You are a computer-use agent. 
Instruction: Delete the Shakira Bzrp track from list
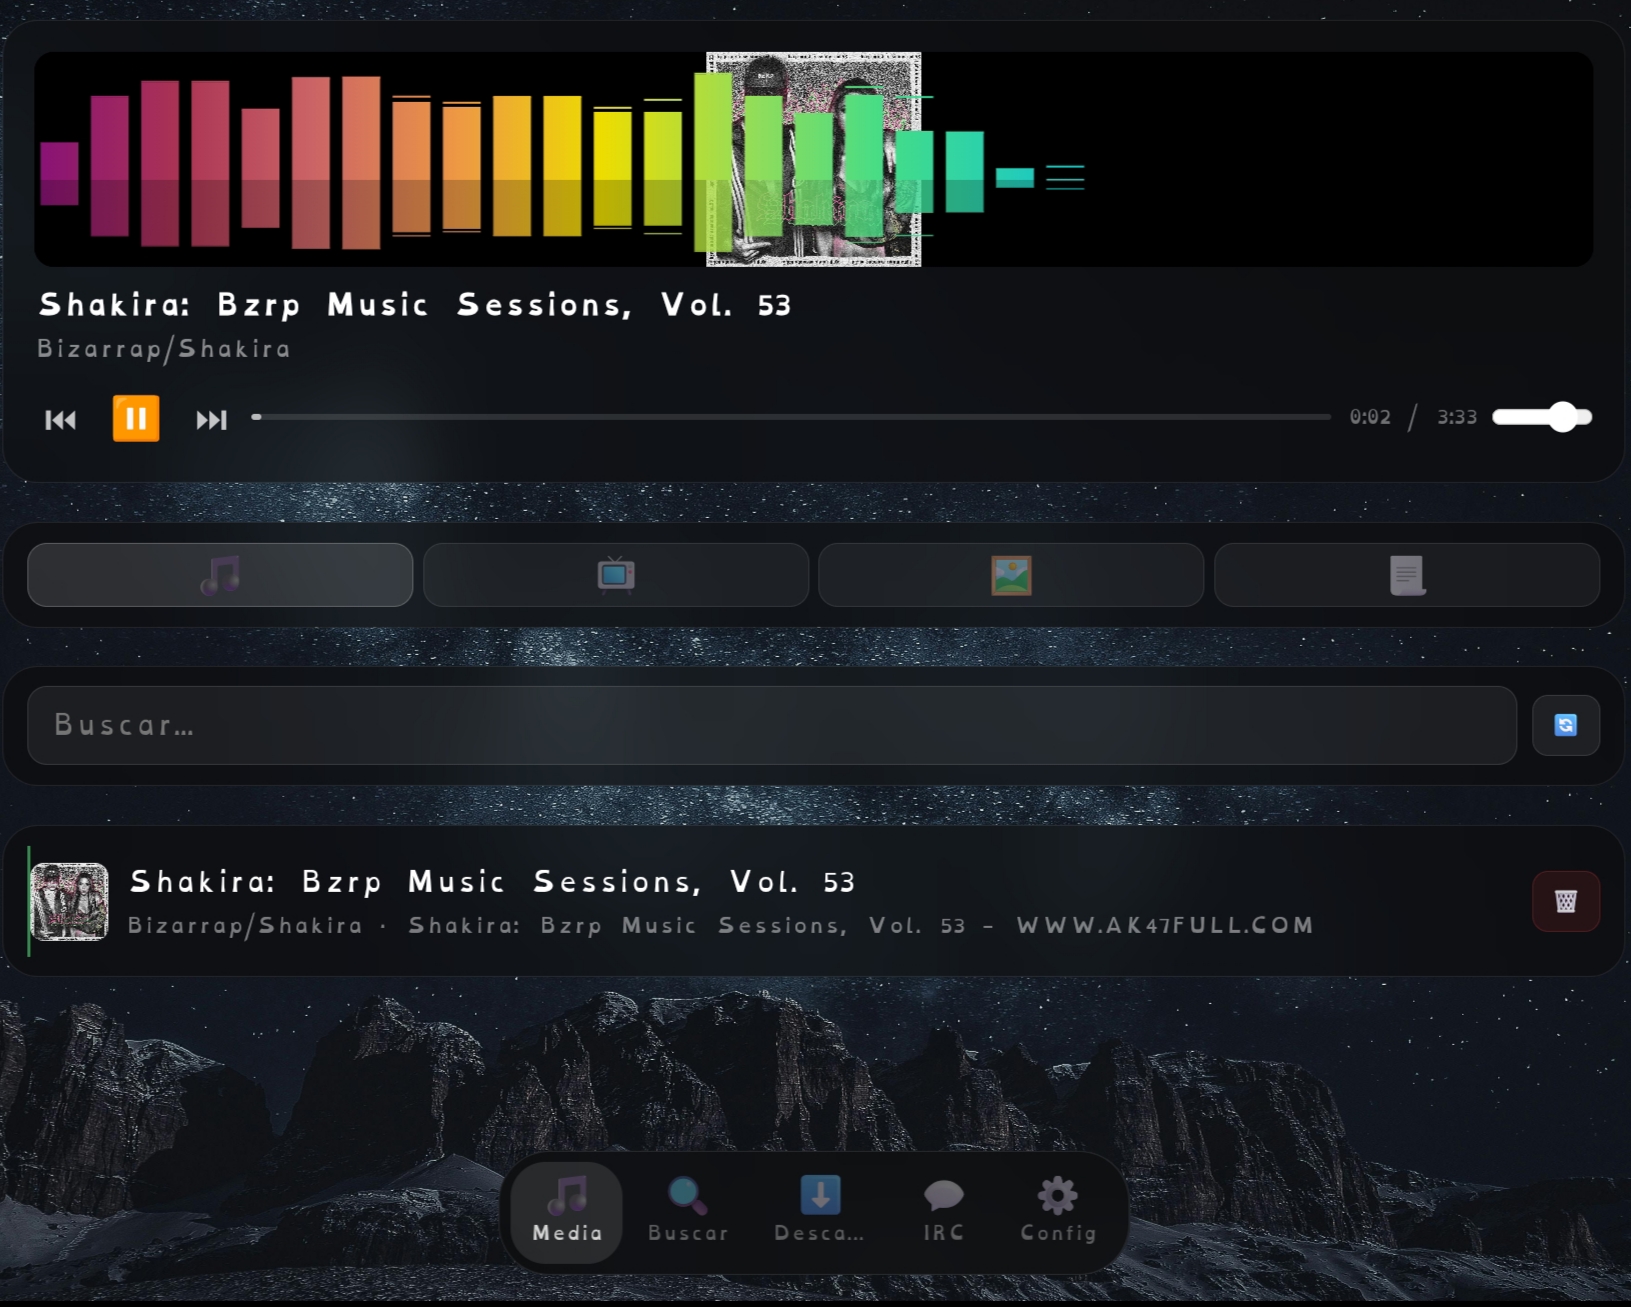point(1566,902)
